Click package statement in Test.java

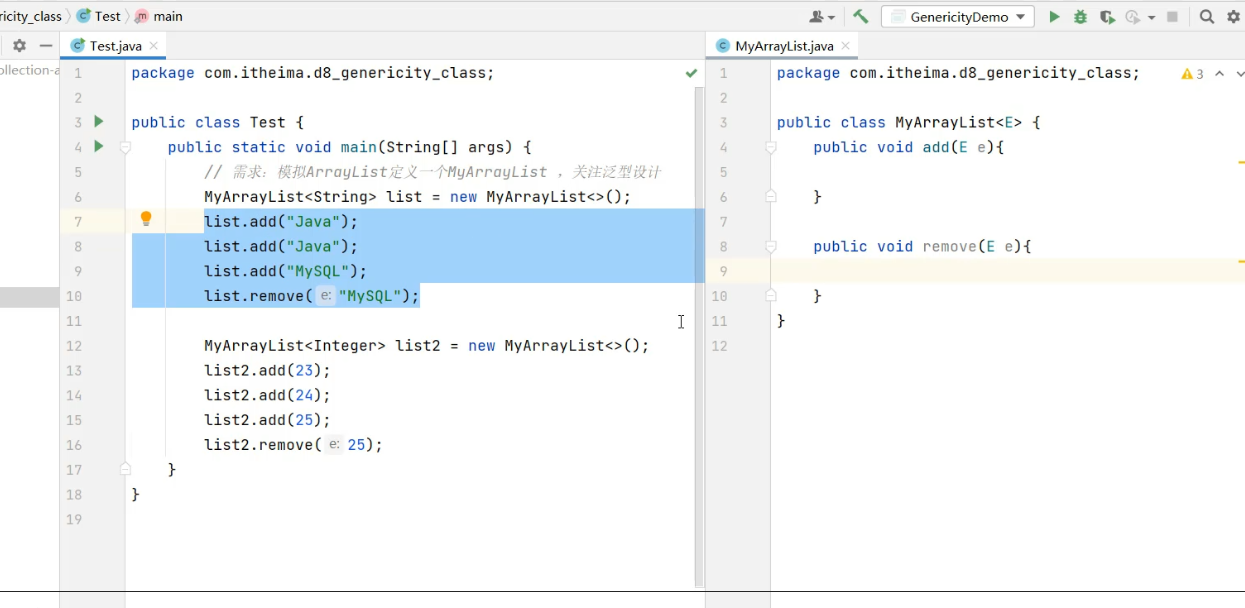point(313,73)
